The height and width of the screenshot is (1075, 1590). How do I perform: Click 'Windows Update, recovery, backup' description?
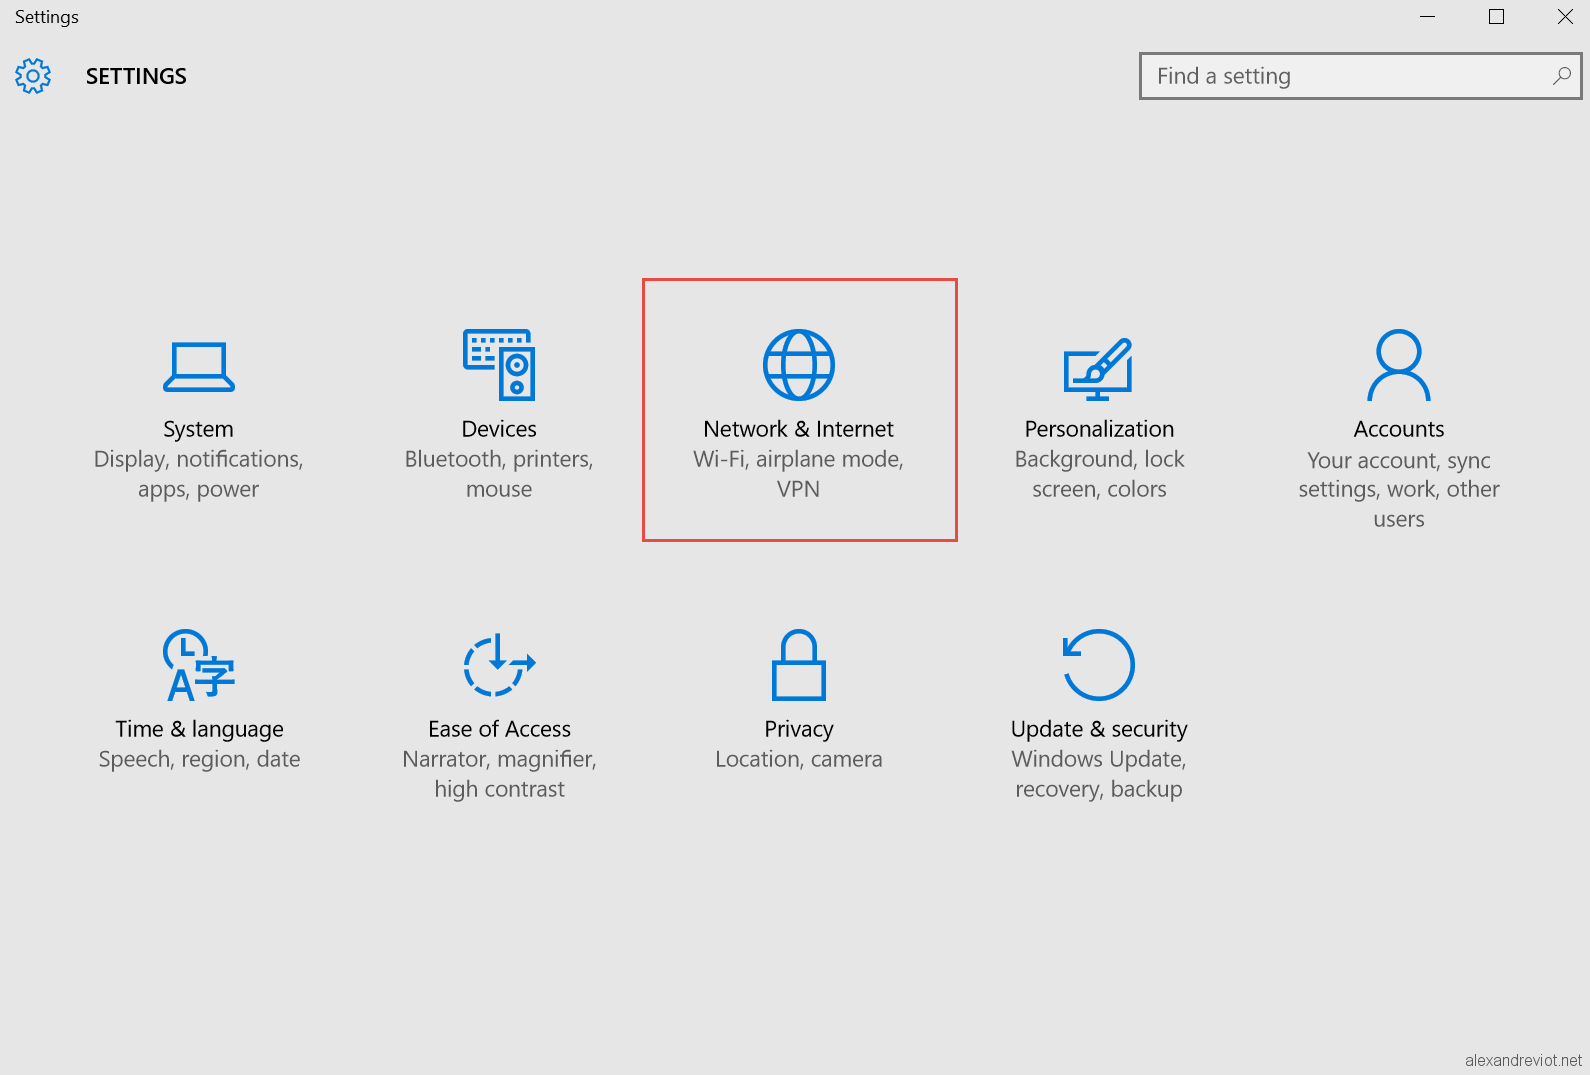pyautogui.click(x=1099, y=774)
